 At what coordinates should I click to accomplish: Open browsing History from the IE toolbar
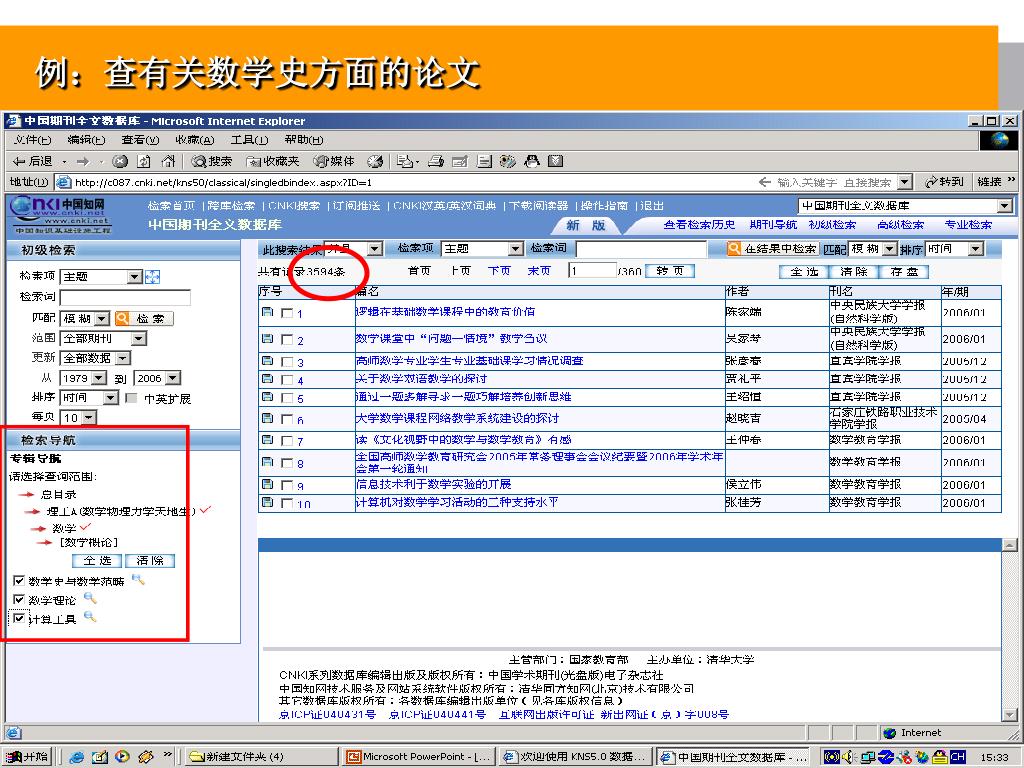(375, 161)
